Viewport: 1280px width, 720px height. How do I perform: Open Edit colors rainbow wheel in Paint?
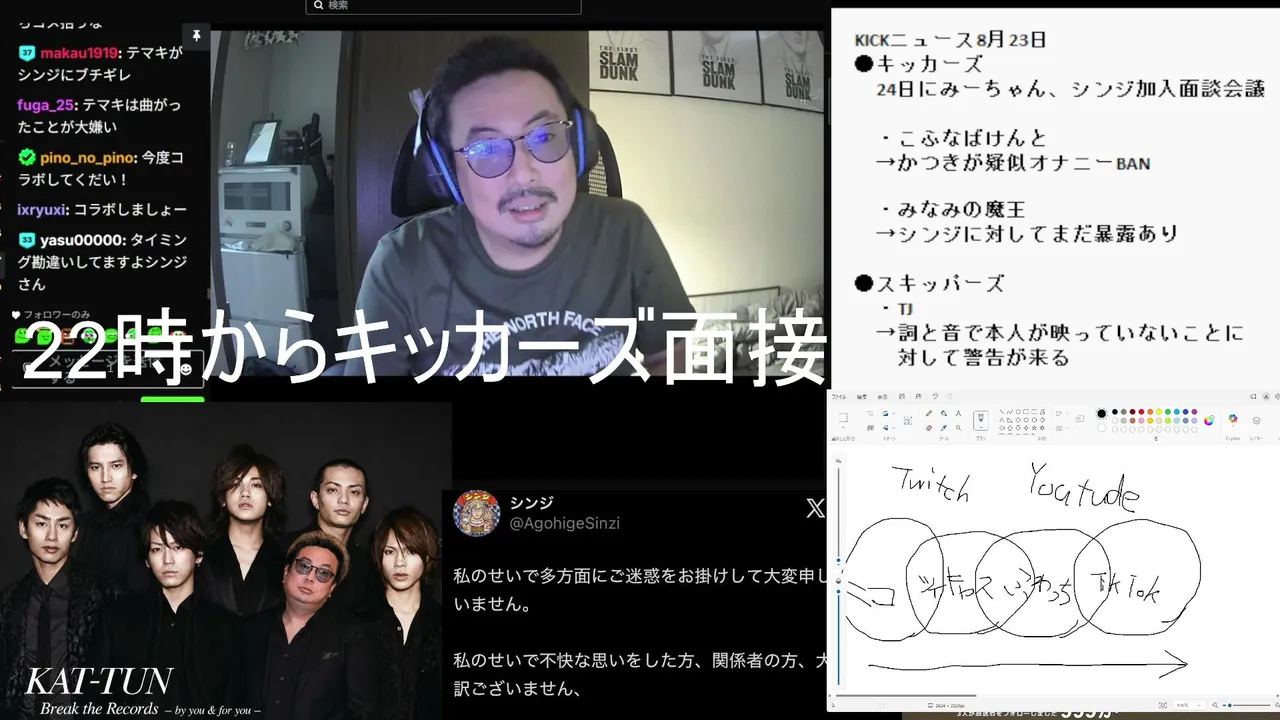pos(1208,420)
